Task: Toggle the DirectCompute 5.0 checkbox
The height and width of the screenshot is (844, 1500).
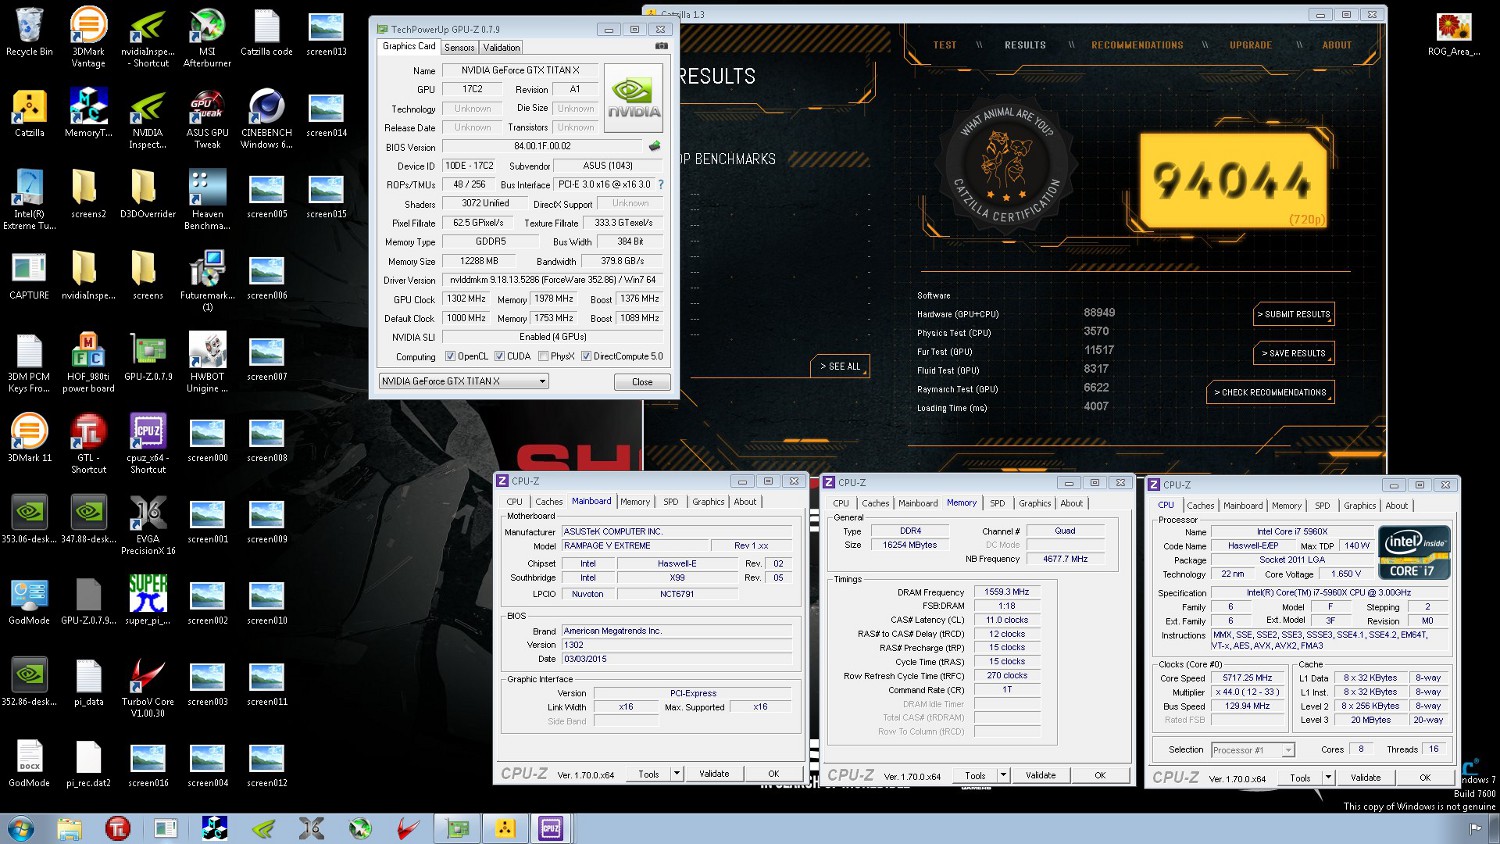Action: [x=586, y=356]
